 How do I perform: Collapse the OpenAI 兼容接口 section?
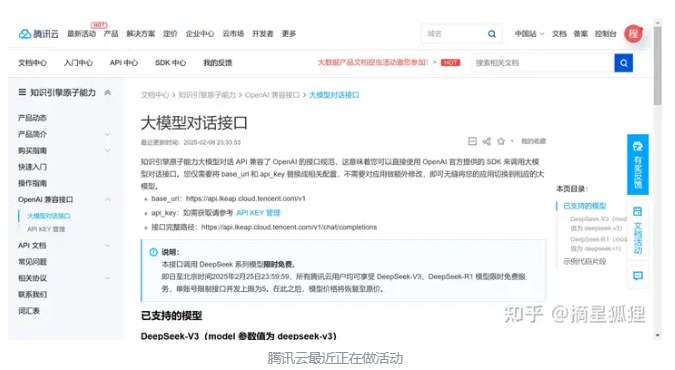click(x=108, y=199)
